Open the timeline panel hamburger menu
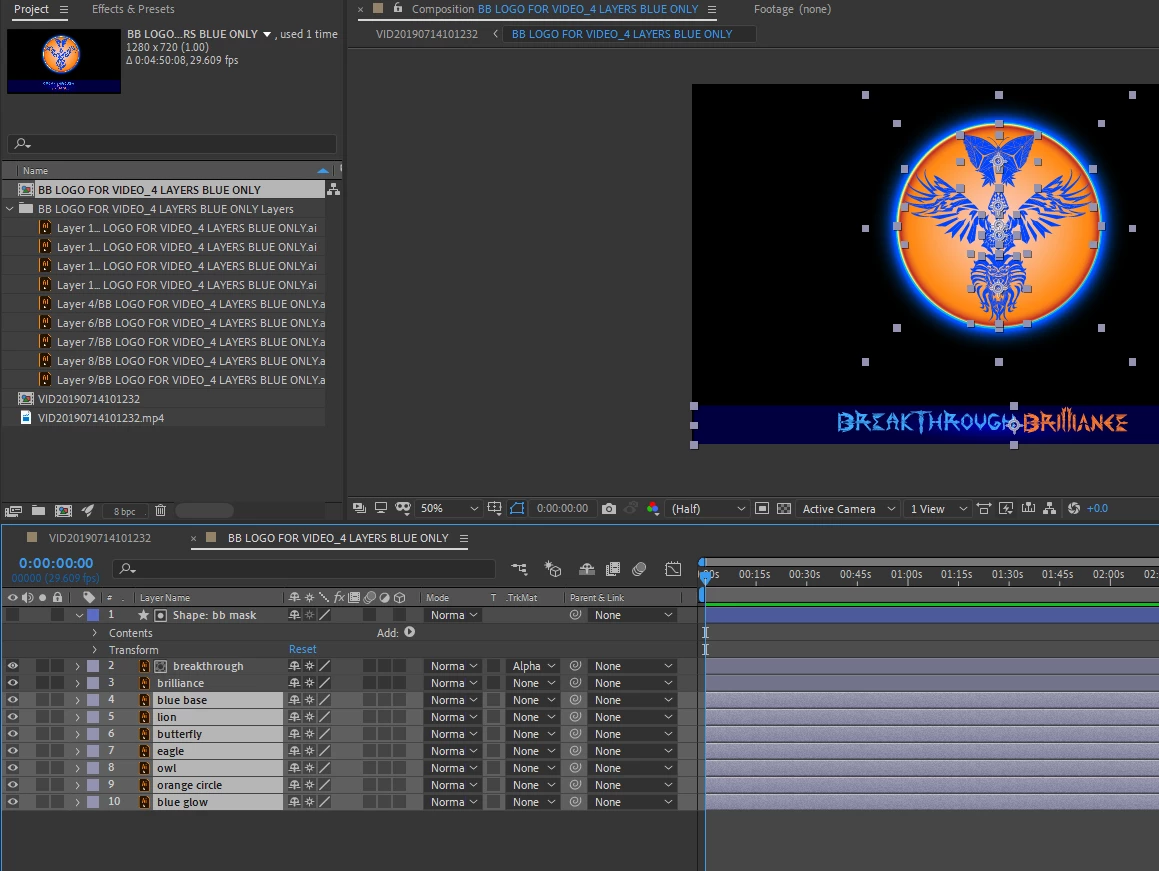Viewport: 1159px width, 871px height. (x=463, y=538)
